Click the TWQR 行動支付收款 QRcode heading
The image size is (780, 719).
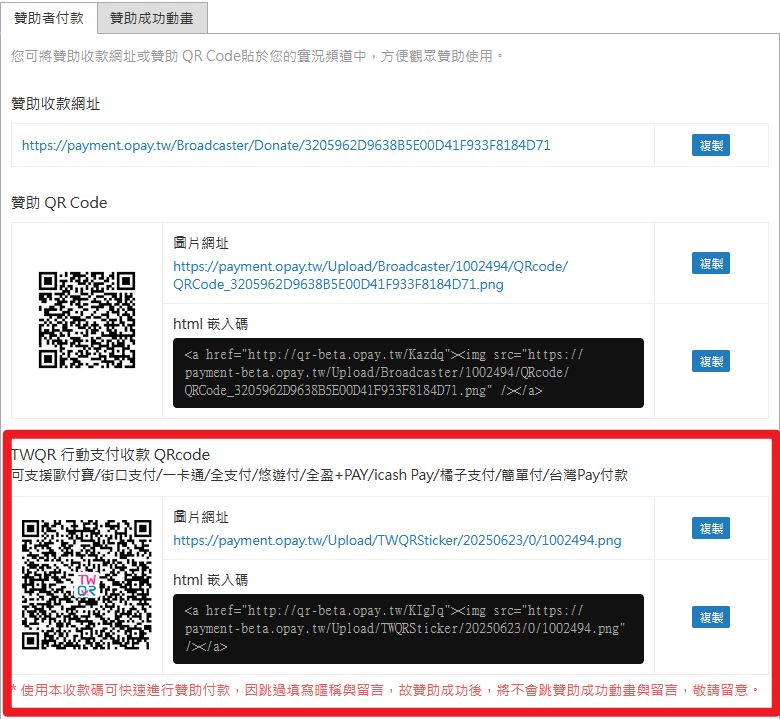pos(110,455)
